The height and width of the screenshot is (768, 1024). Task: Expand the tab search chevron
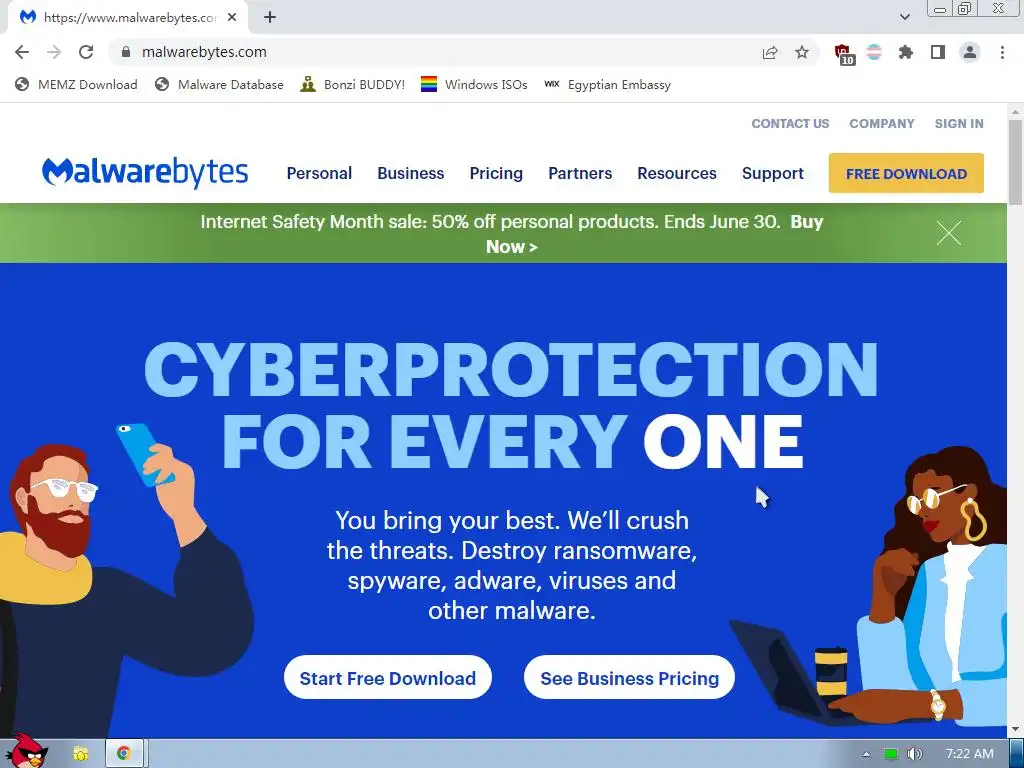pyautogui.click(x=904, y=17)
